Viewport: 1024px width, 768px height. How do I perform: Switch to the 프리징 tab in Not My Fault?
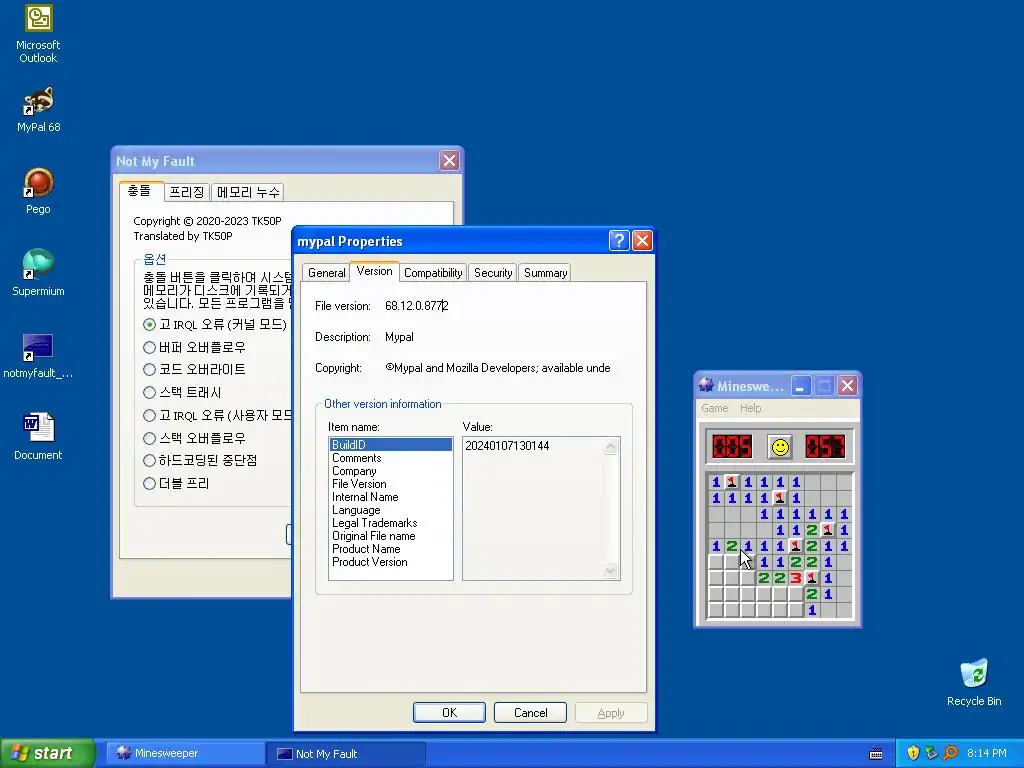tap(187, 192)
